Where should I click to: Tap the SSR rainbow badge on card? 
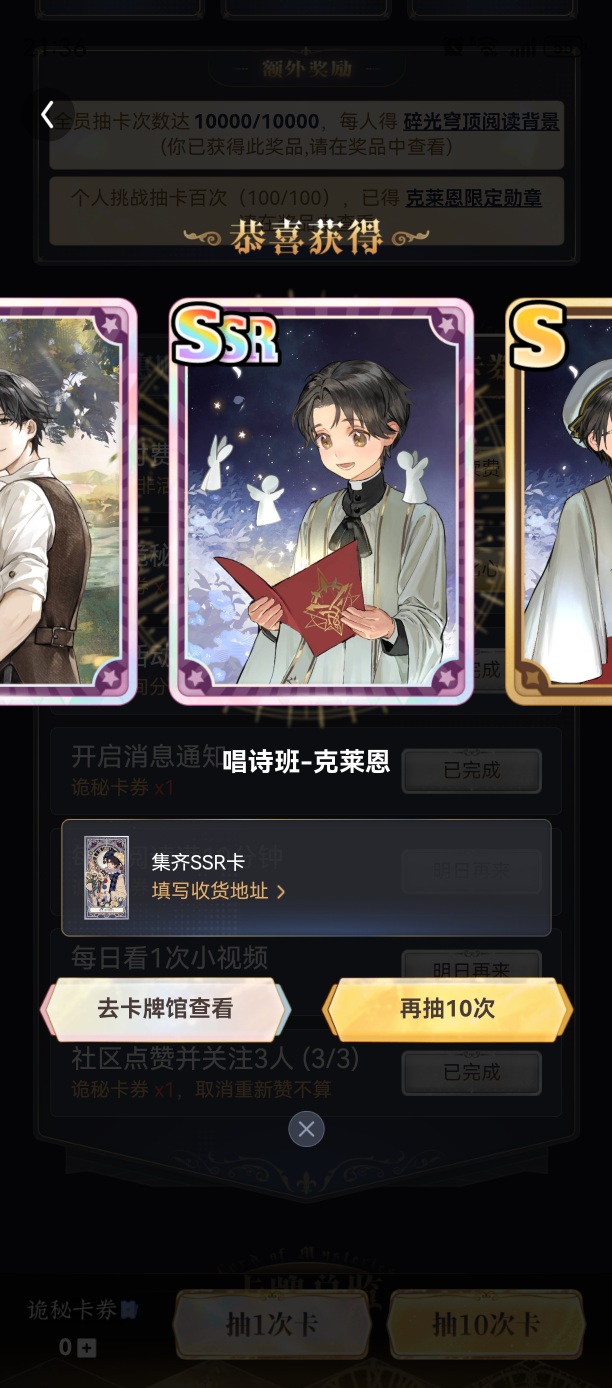point(224,336)
